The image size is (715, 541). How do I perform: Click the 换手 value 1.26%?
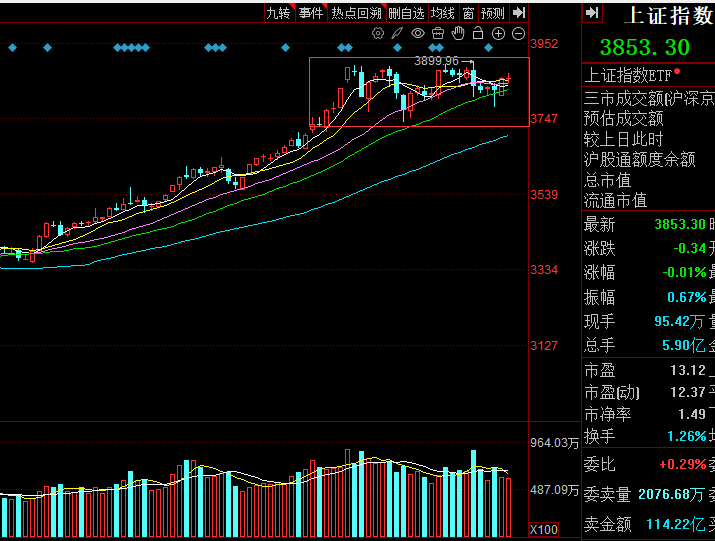point(687,437)
